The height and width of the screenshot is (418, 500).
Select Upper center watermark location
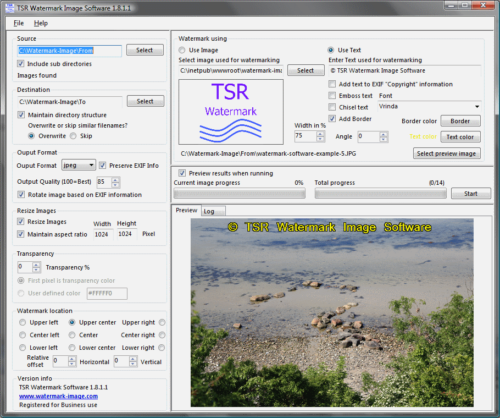(72, 322)
